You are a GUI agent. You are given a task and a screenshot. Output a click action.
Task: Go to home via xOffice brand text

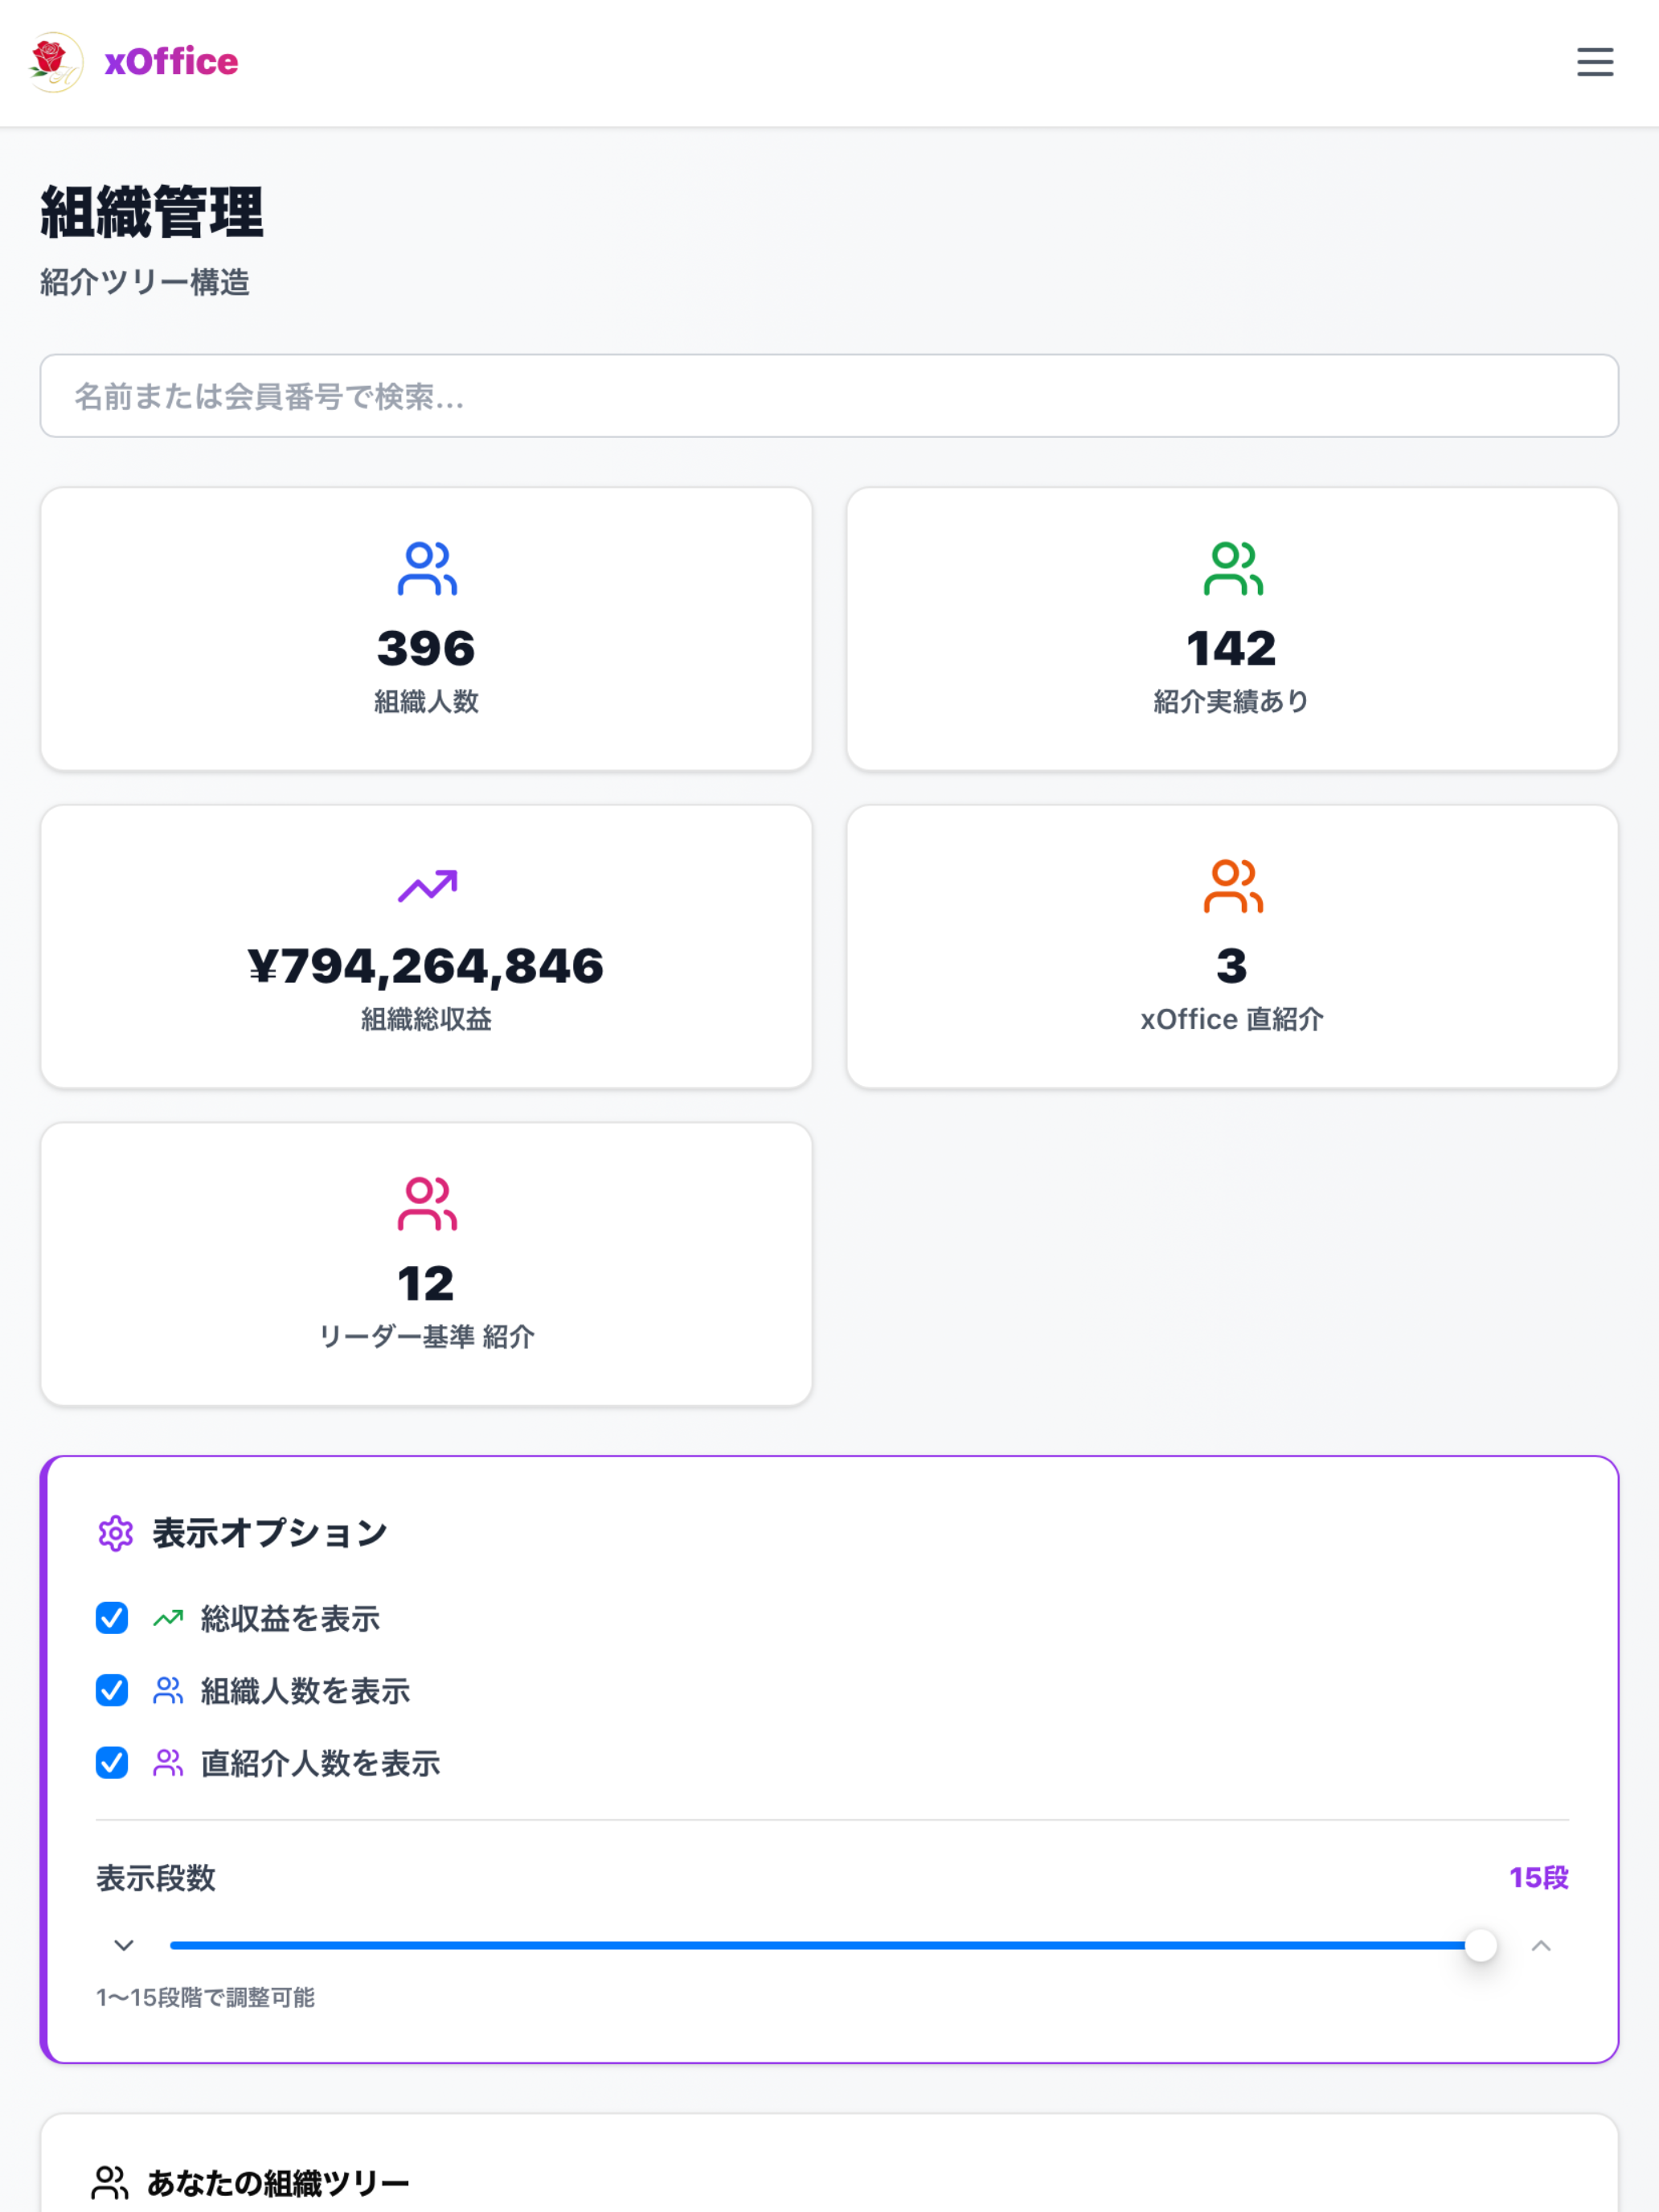(171, 62)
